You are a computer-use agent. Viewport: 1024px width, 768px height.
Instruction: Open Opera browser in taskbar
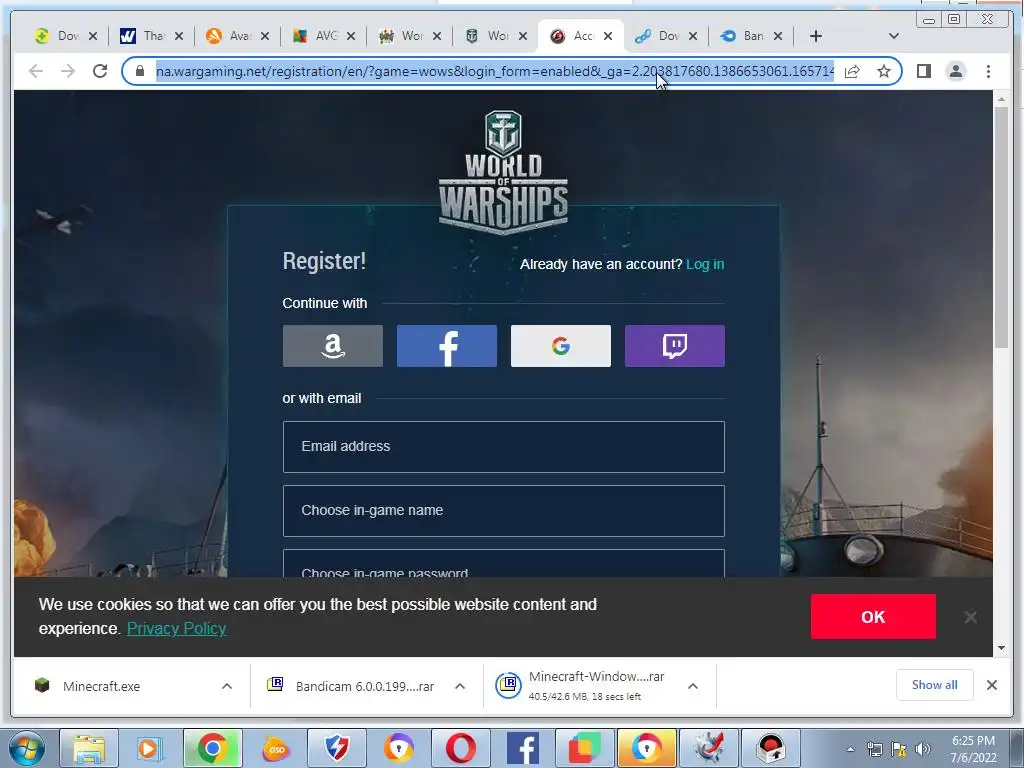(460, 748)
